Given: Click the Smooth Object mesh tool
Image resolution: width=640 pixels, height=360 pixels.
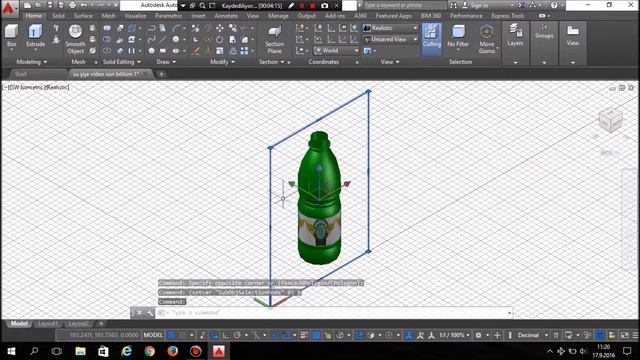Looking at the screenshot, I should click(x=75, y=39).
